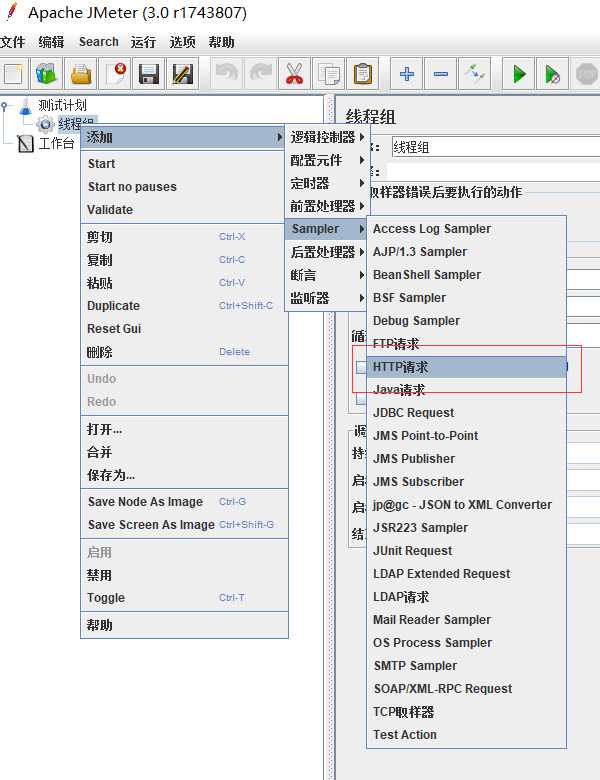The width and height of the screenshot is (600, 780).
Task: Click Start no pauses toolbar icon
Action: coord(552,75)
